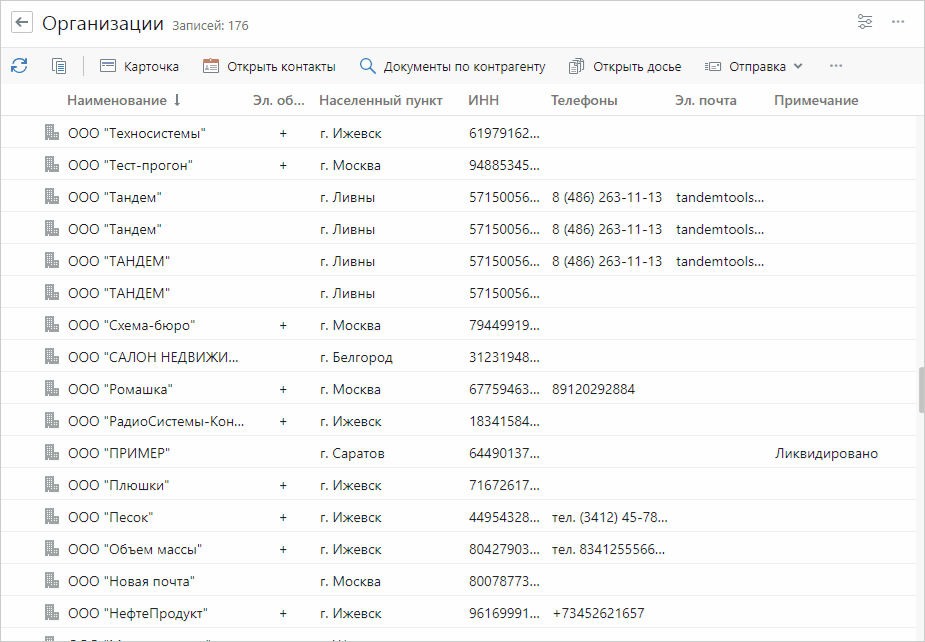Click building icon of ООО "ПРИМЕР"
This screenshot has height=642, width=925.
click(52, 453)
